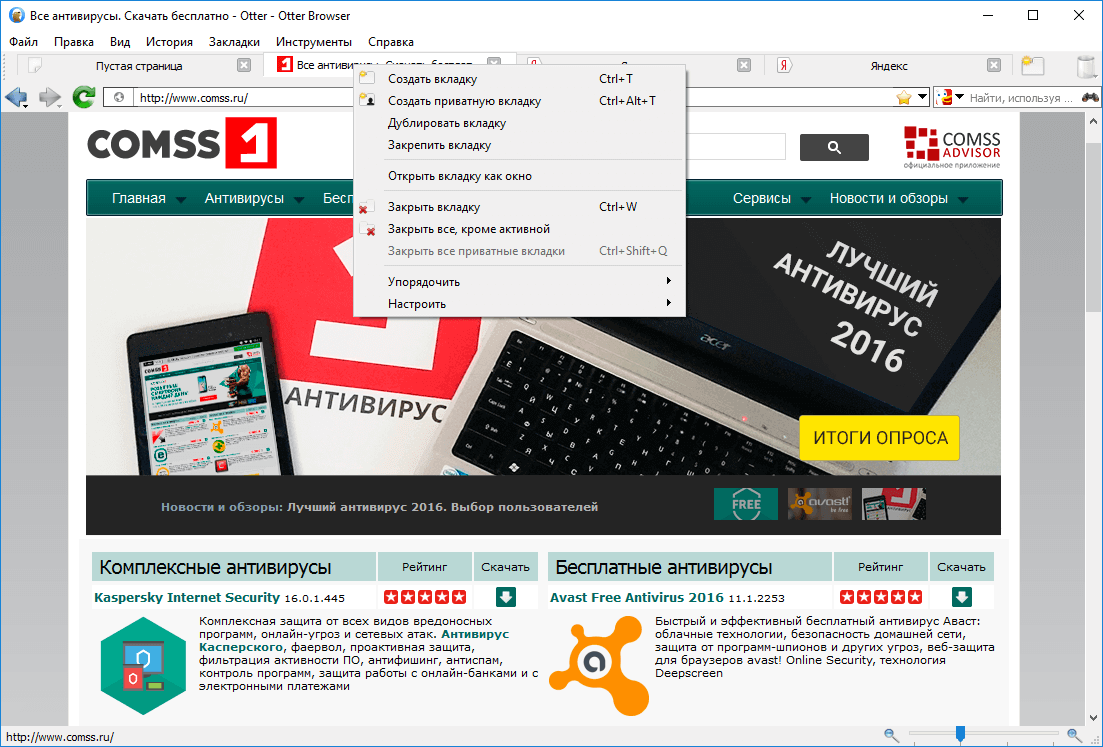Image resolution: width=1103 pixels, height=747 pixels.
Task: Click the URL address field
Action: coord(513,98)
